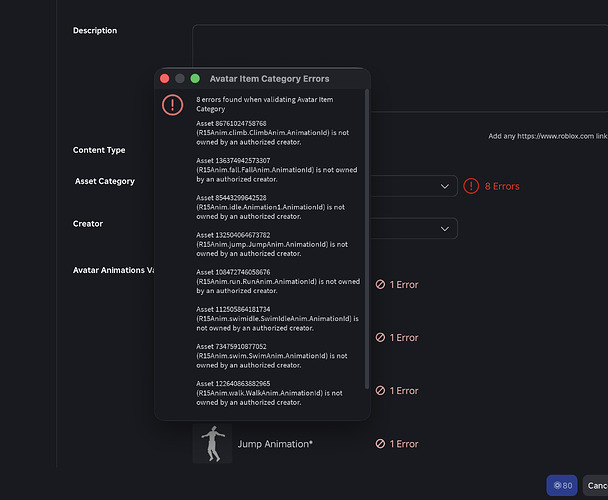Click the blue 80 Robux submit button
608x500 pixels.
(x=562, y=485)
